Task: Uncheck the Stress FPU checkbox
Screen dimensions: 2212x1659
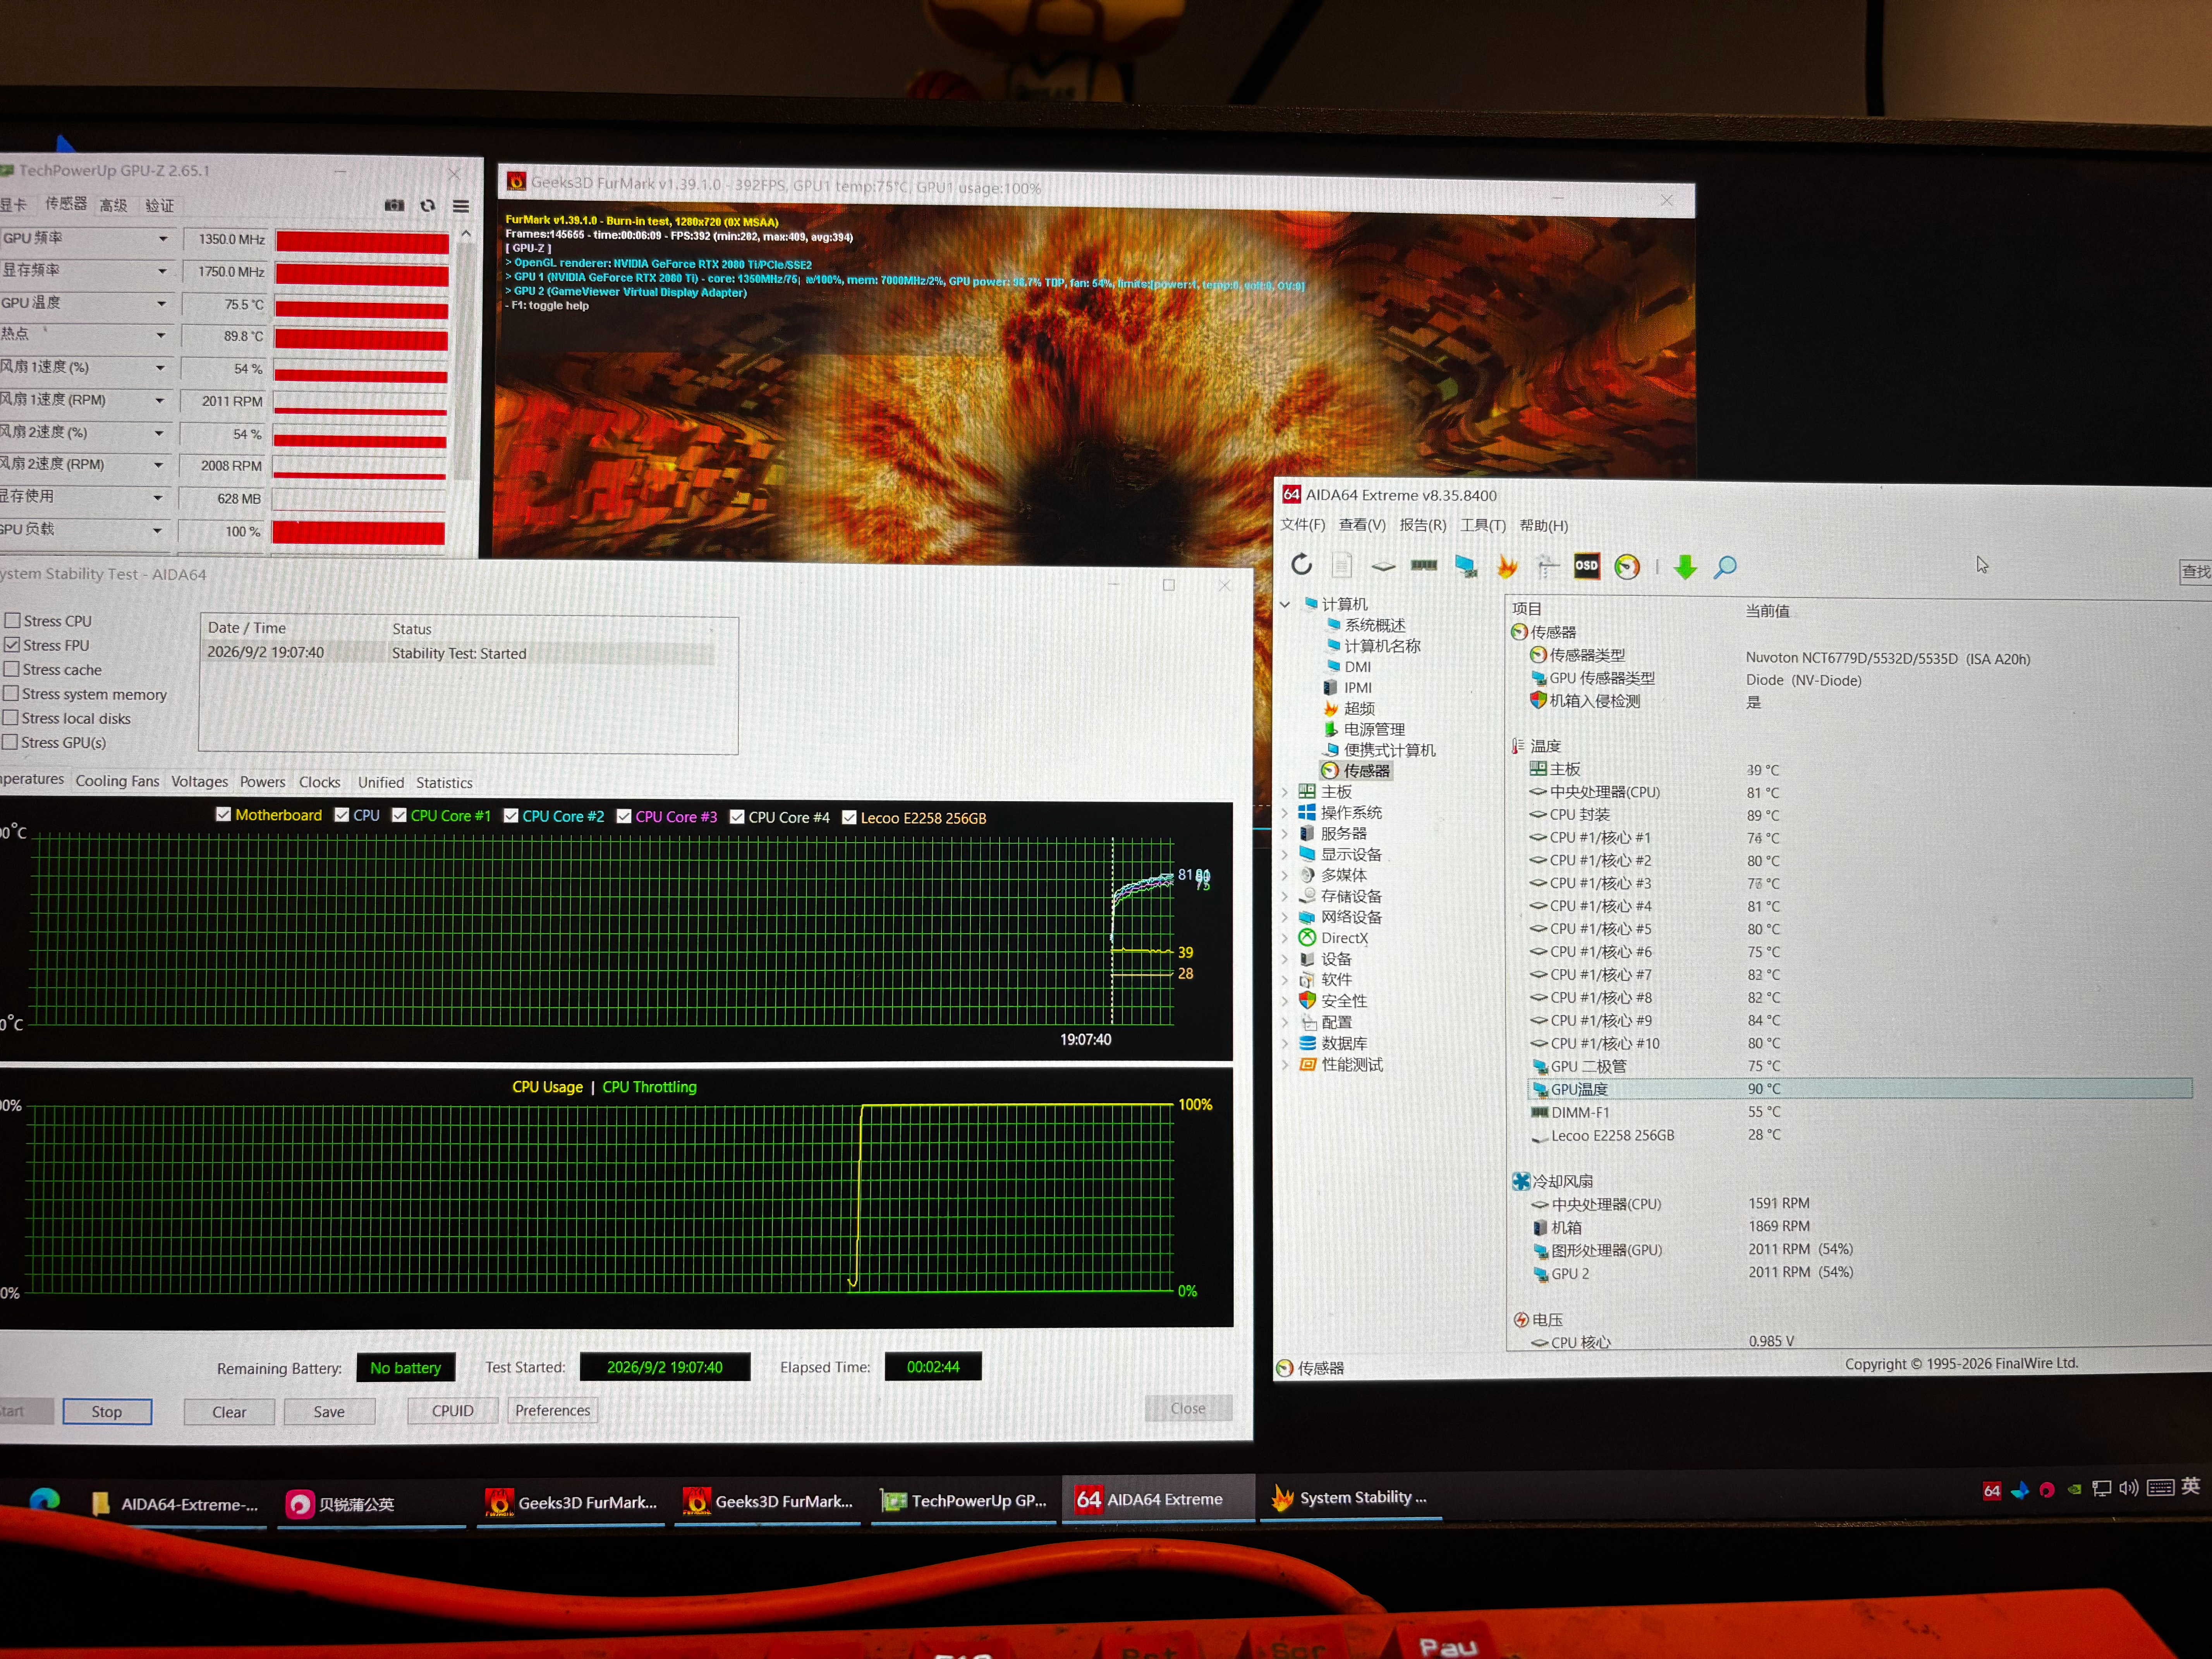Action: click(12, 645)
